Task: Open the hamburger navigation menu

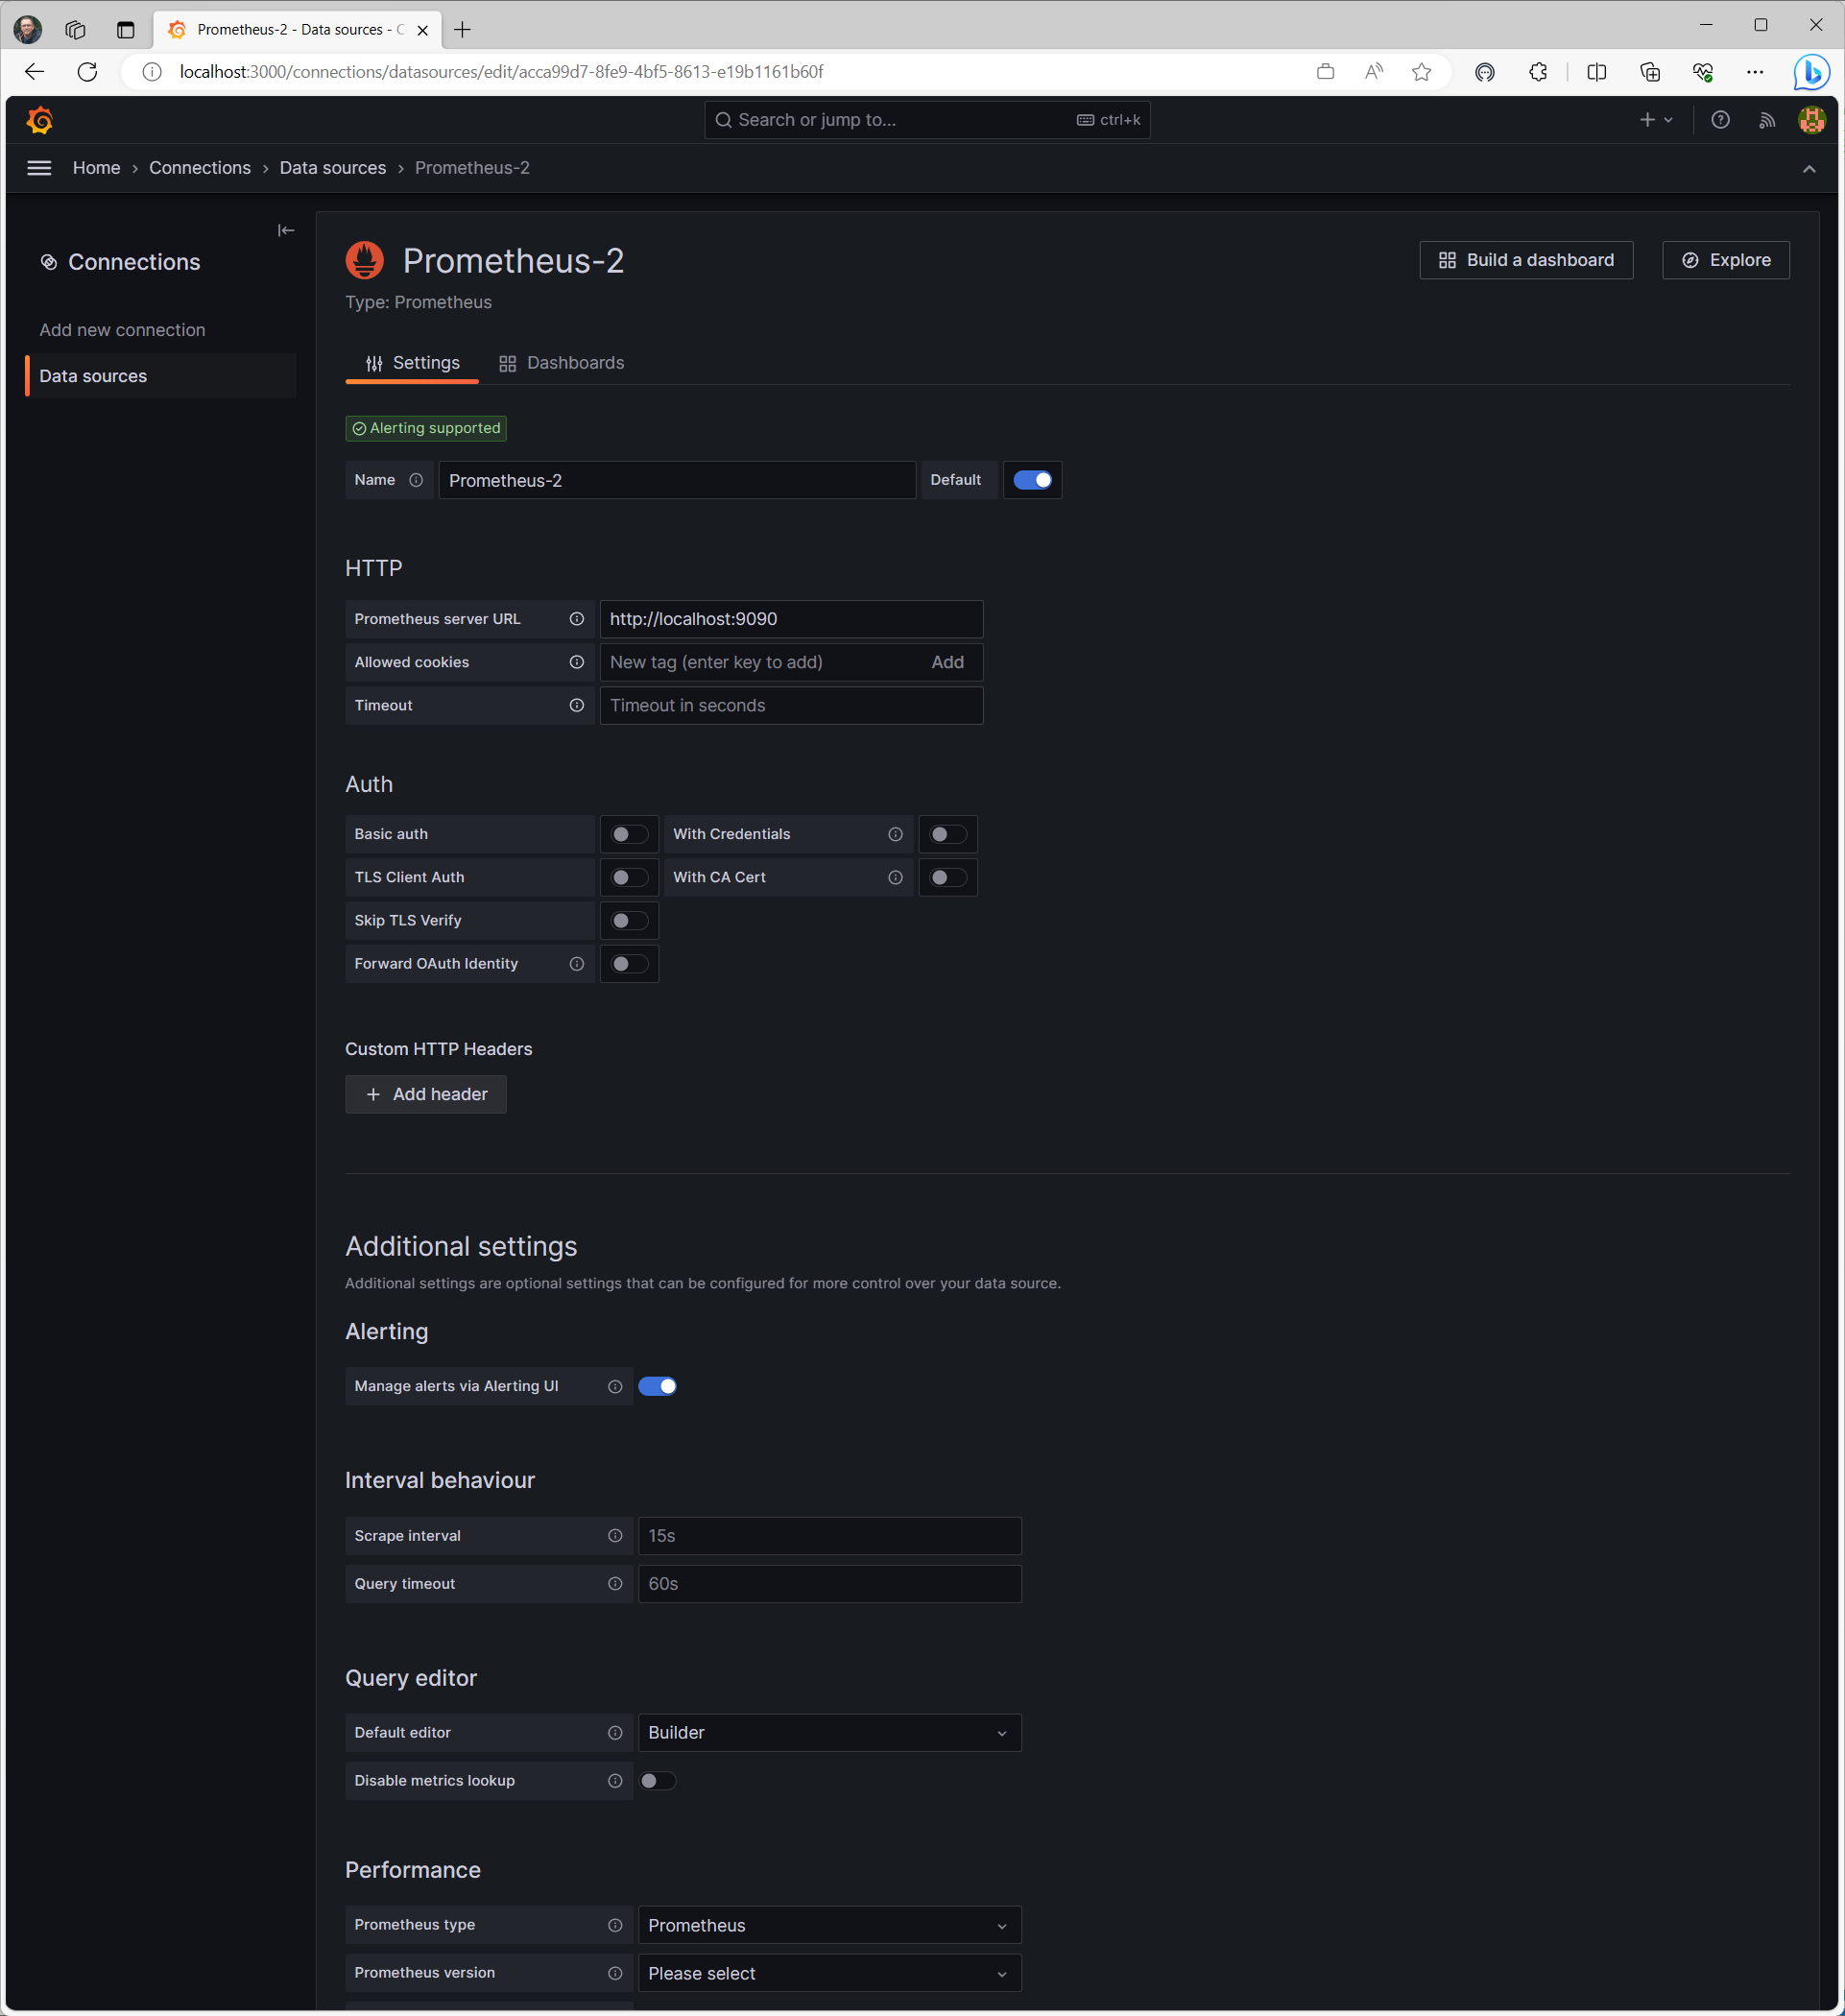Action: [x=39, y=168]
